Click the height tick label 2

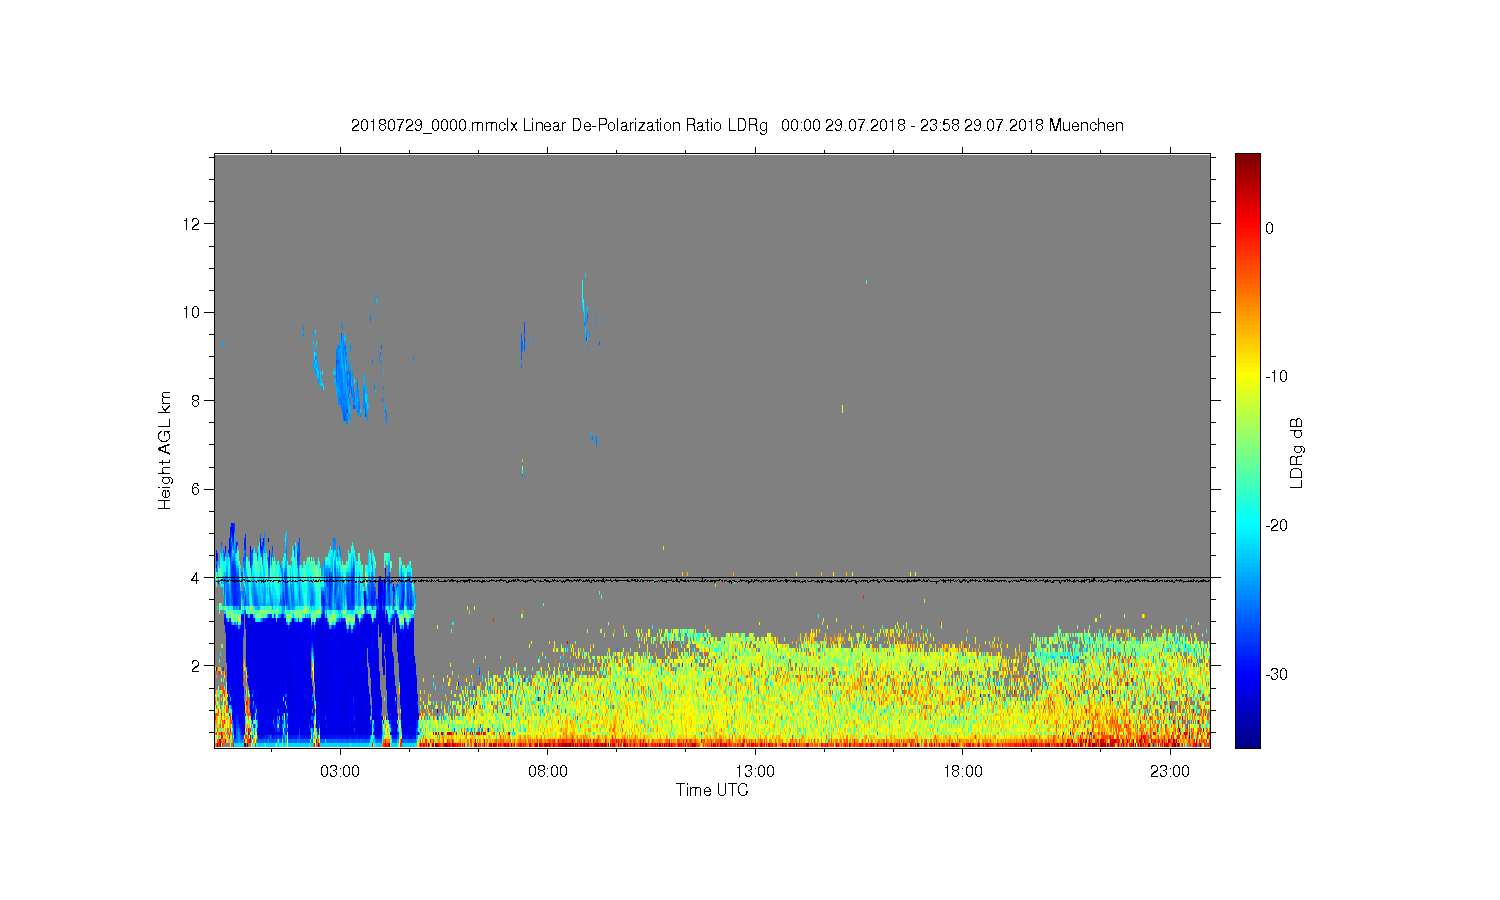point(195,666)
